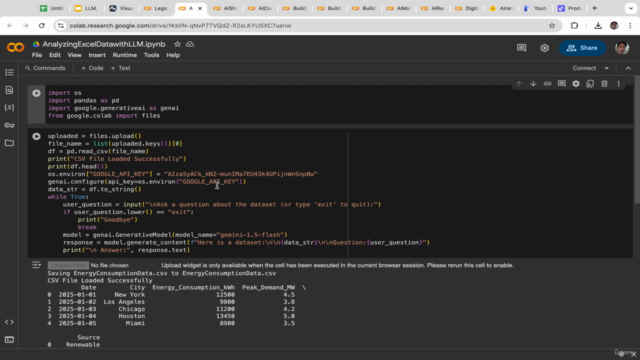Add a new Text cell

(120, 68)
